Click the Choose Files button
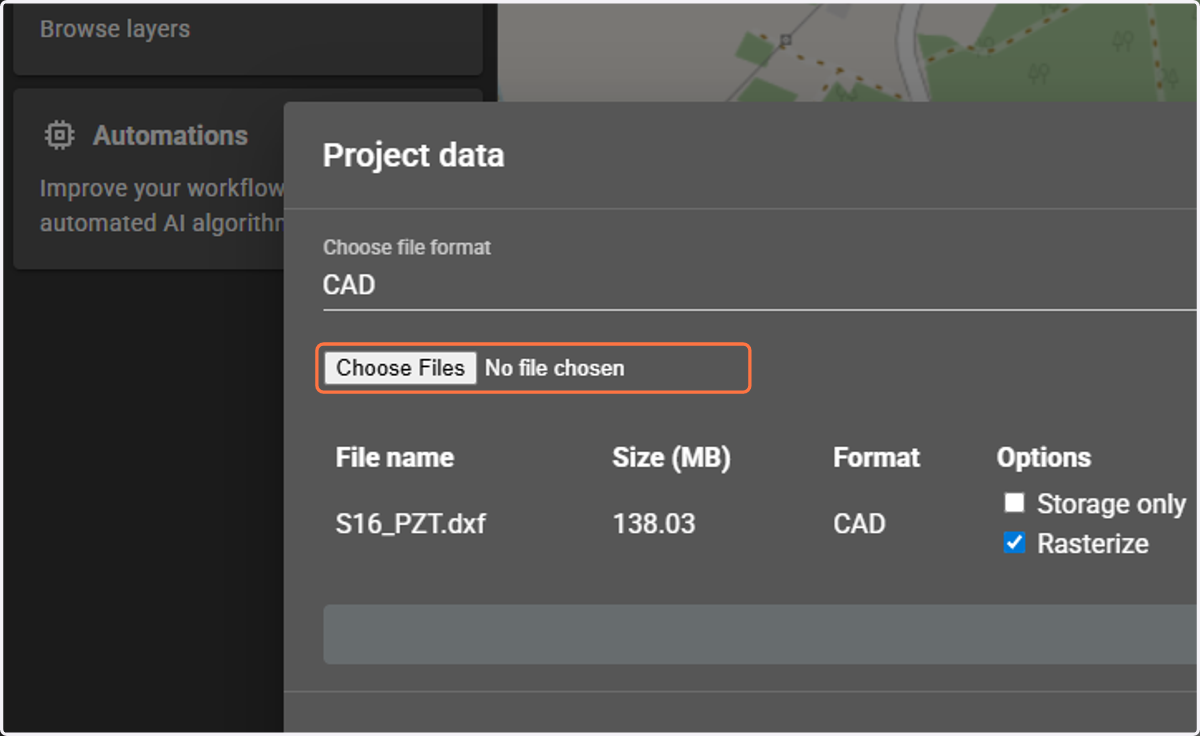1200x736 pixels. coord(400,368)
